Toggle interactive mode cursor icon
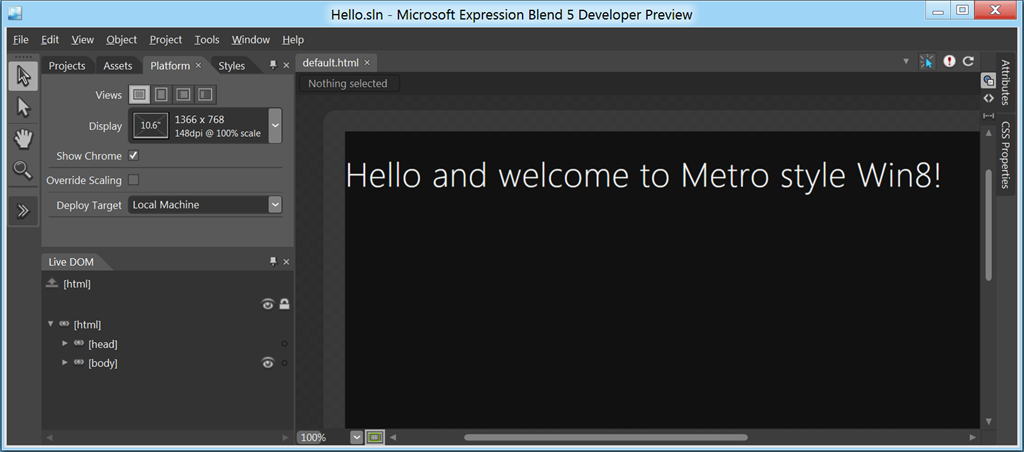1024x452 pixels. (x=927, y=61)
